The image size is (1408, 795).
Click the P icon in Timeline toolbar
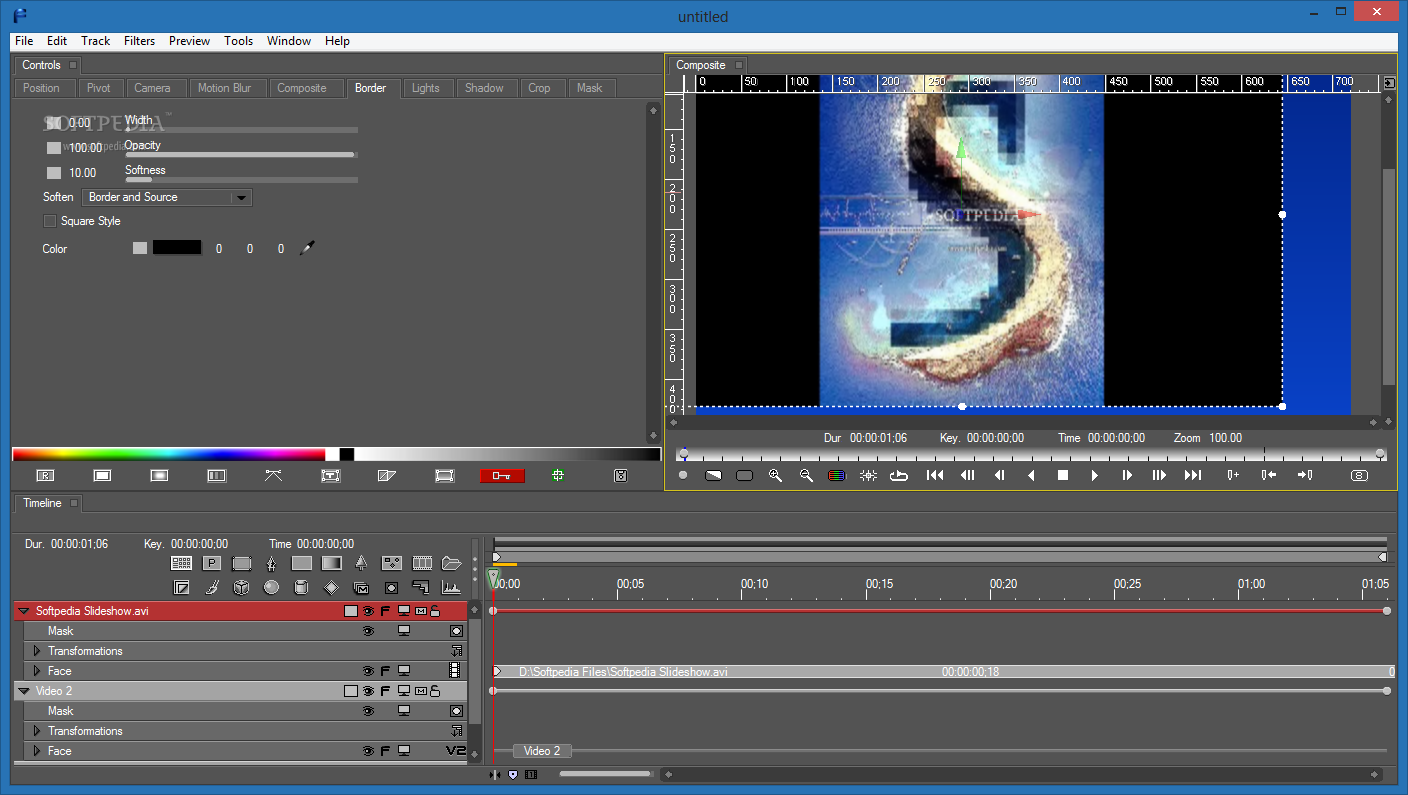[211, 563]
